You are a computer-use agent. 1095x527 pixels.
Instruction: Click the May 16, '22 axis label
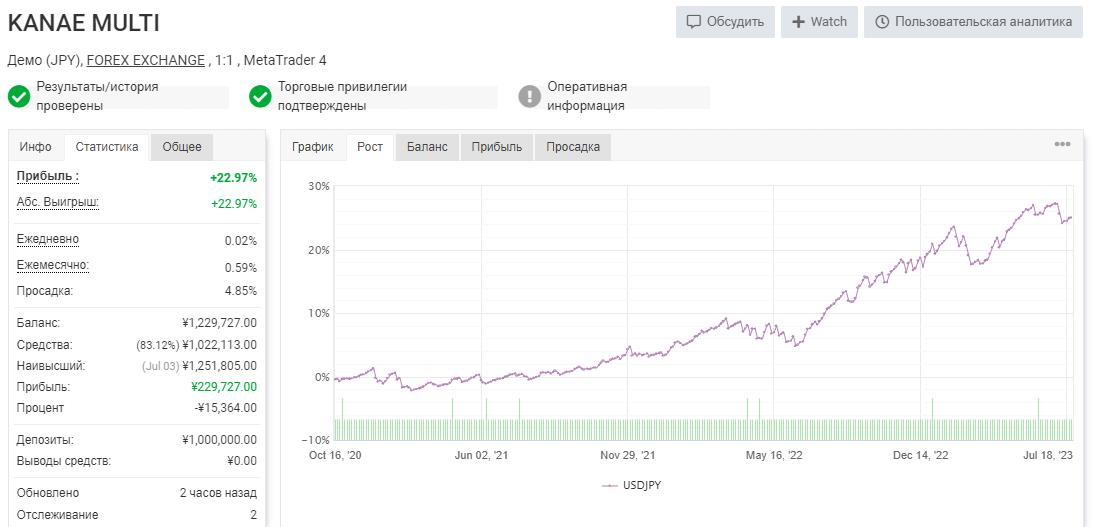tap(774, 455)
